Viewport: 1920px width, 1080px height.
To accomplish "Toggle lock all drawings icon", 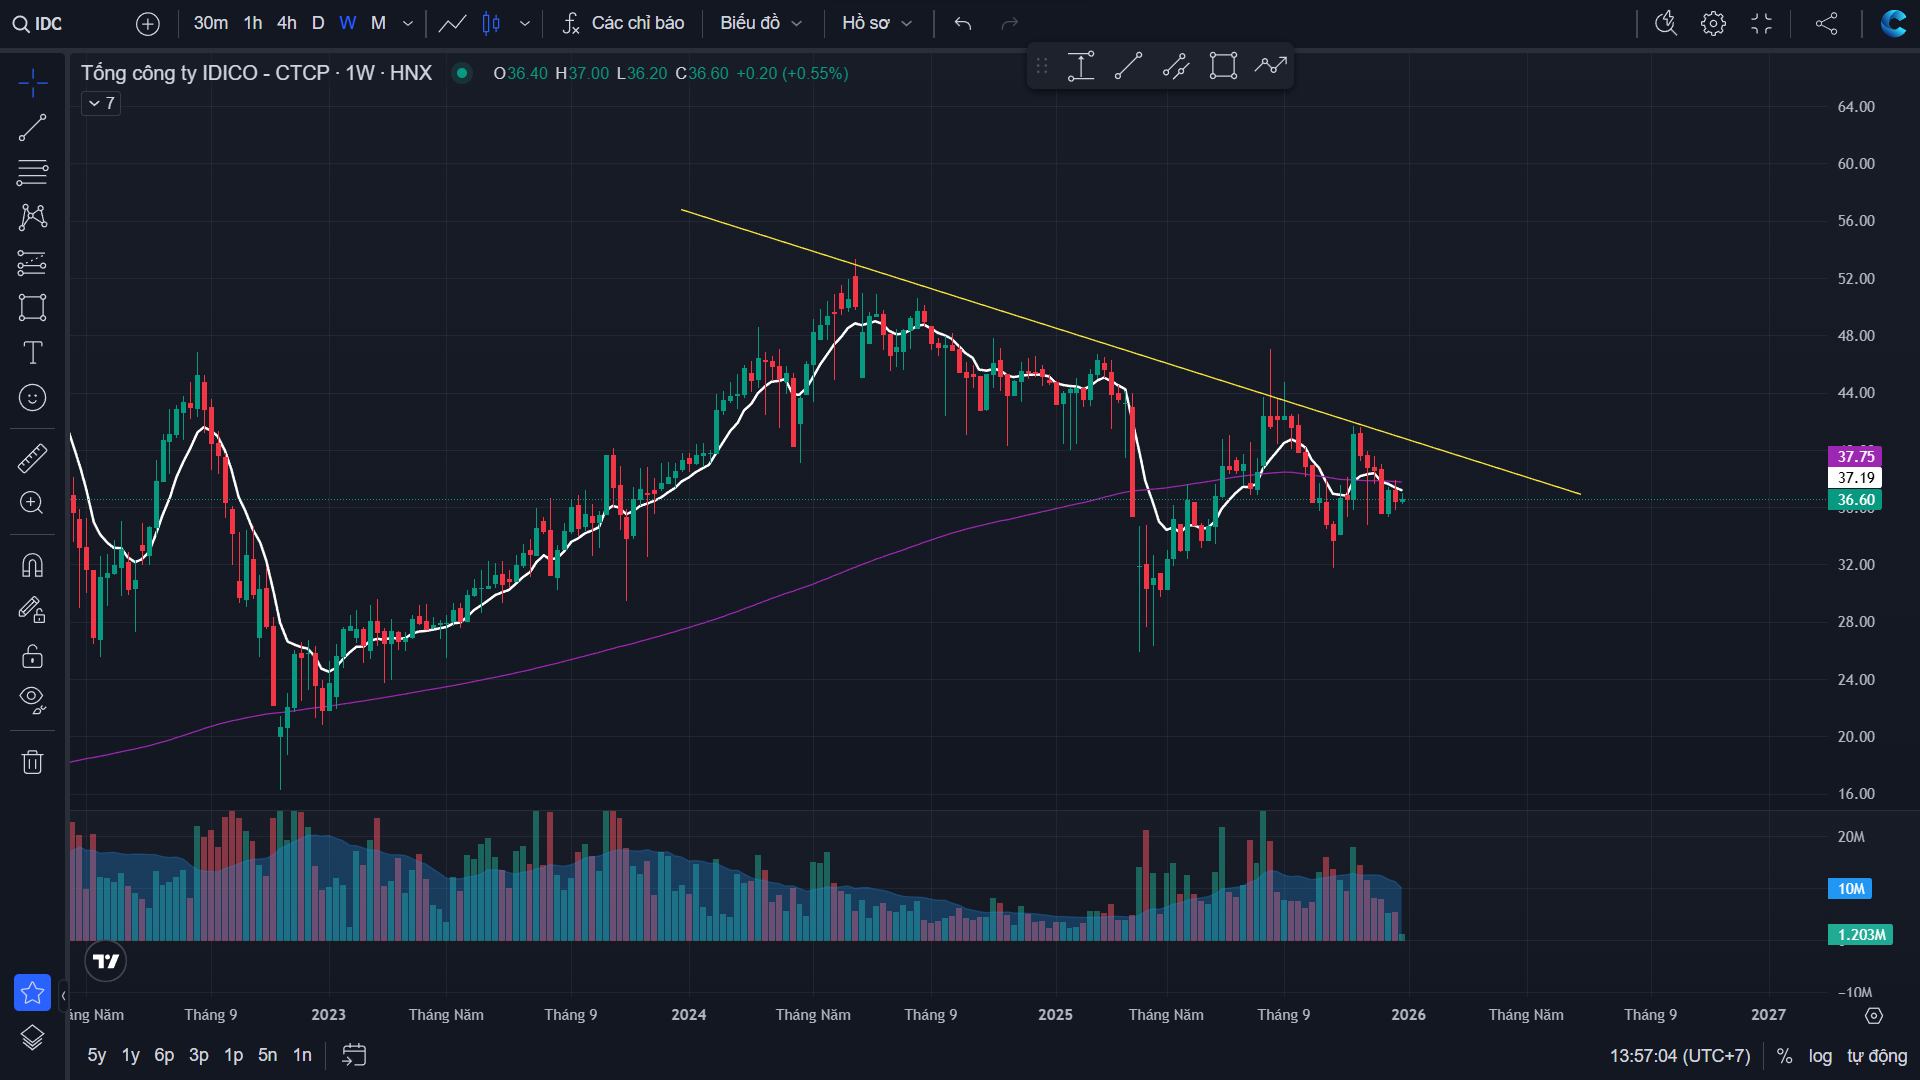I will 32,656.
